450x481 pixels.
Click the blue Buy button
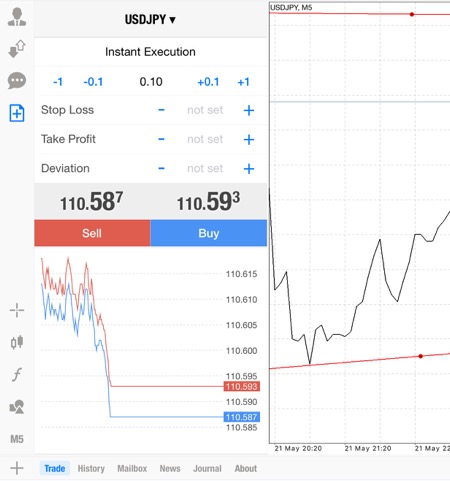209,233
